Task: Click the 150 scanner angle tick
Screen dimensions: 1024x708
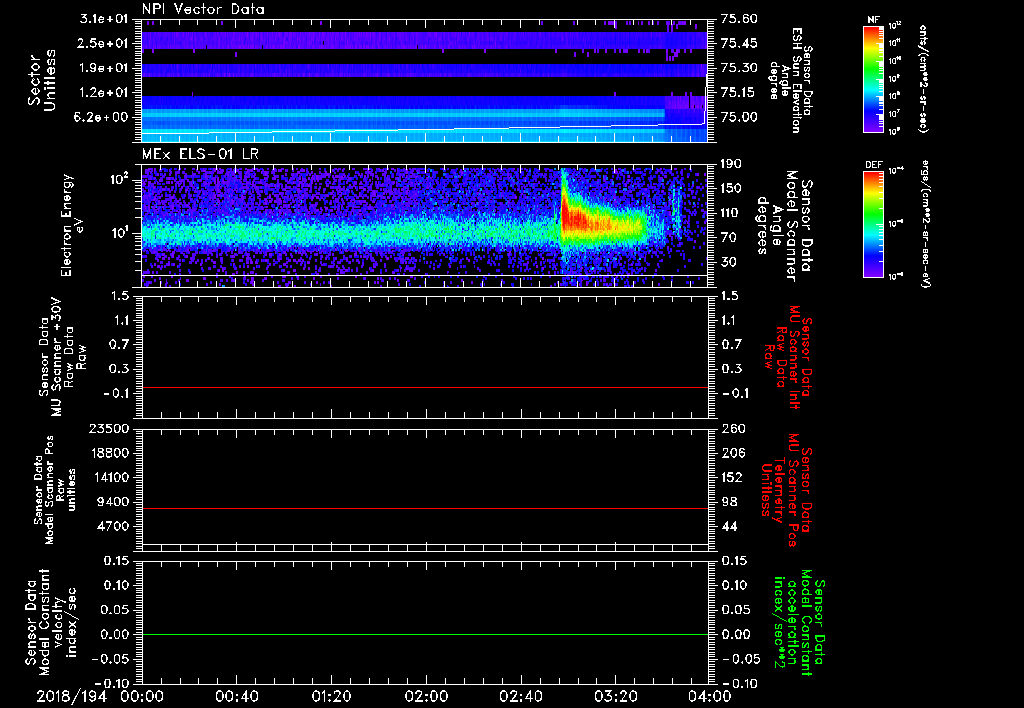Action: pos(732,188)
